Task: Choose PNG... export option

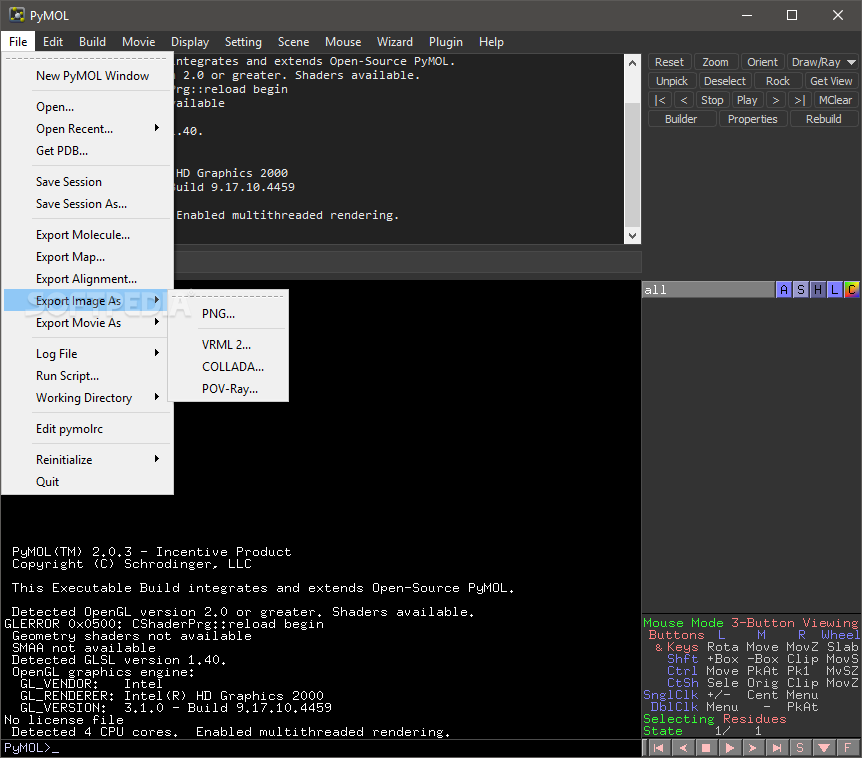Action: [228, 314]
